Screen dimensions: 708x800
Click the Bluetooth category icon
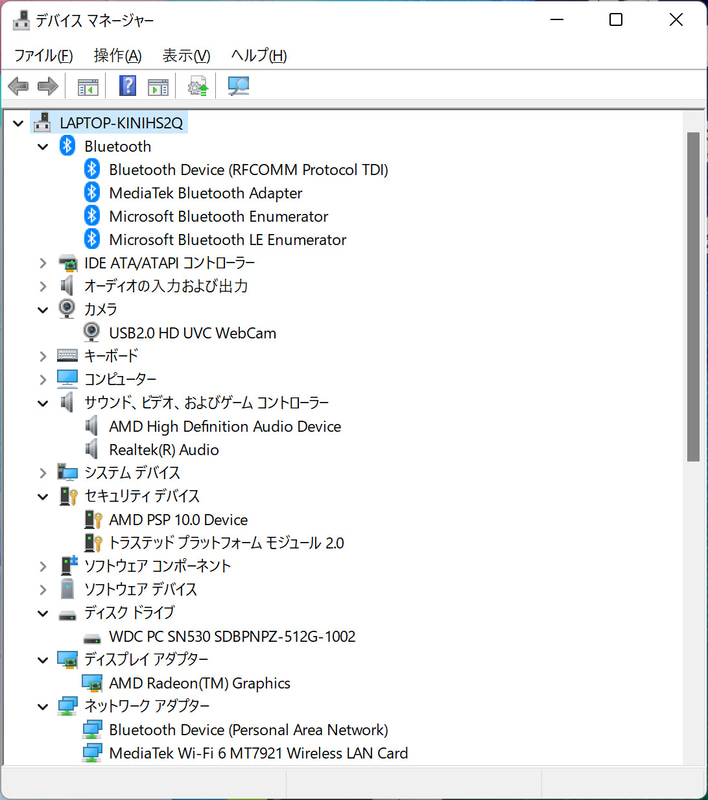[67, 146]
